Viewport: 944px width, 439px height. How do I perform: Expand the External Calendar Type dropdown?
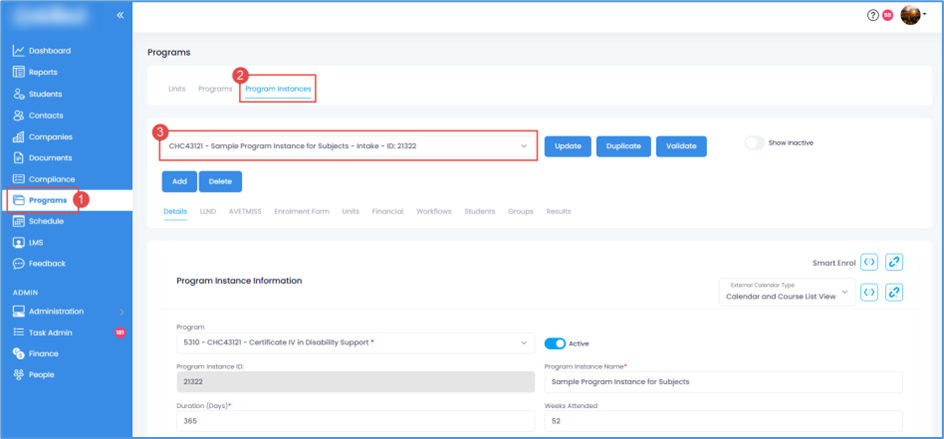point(786,292)
